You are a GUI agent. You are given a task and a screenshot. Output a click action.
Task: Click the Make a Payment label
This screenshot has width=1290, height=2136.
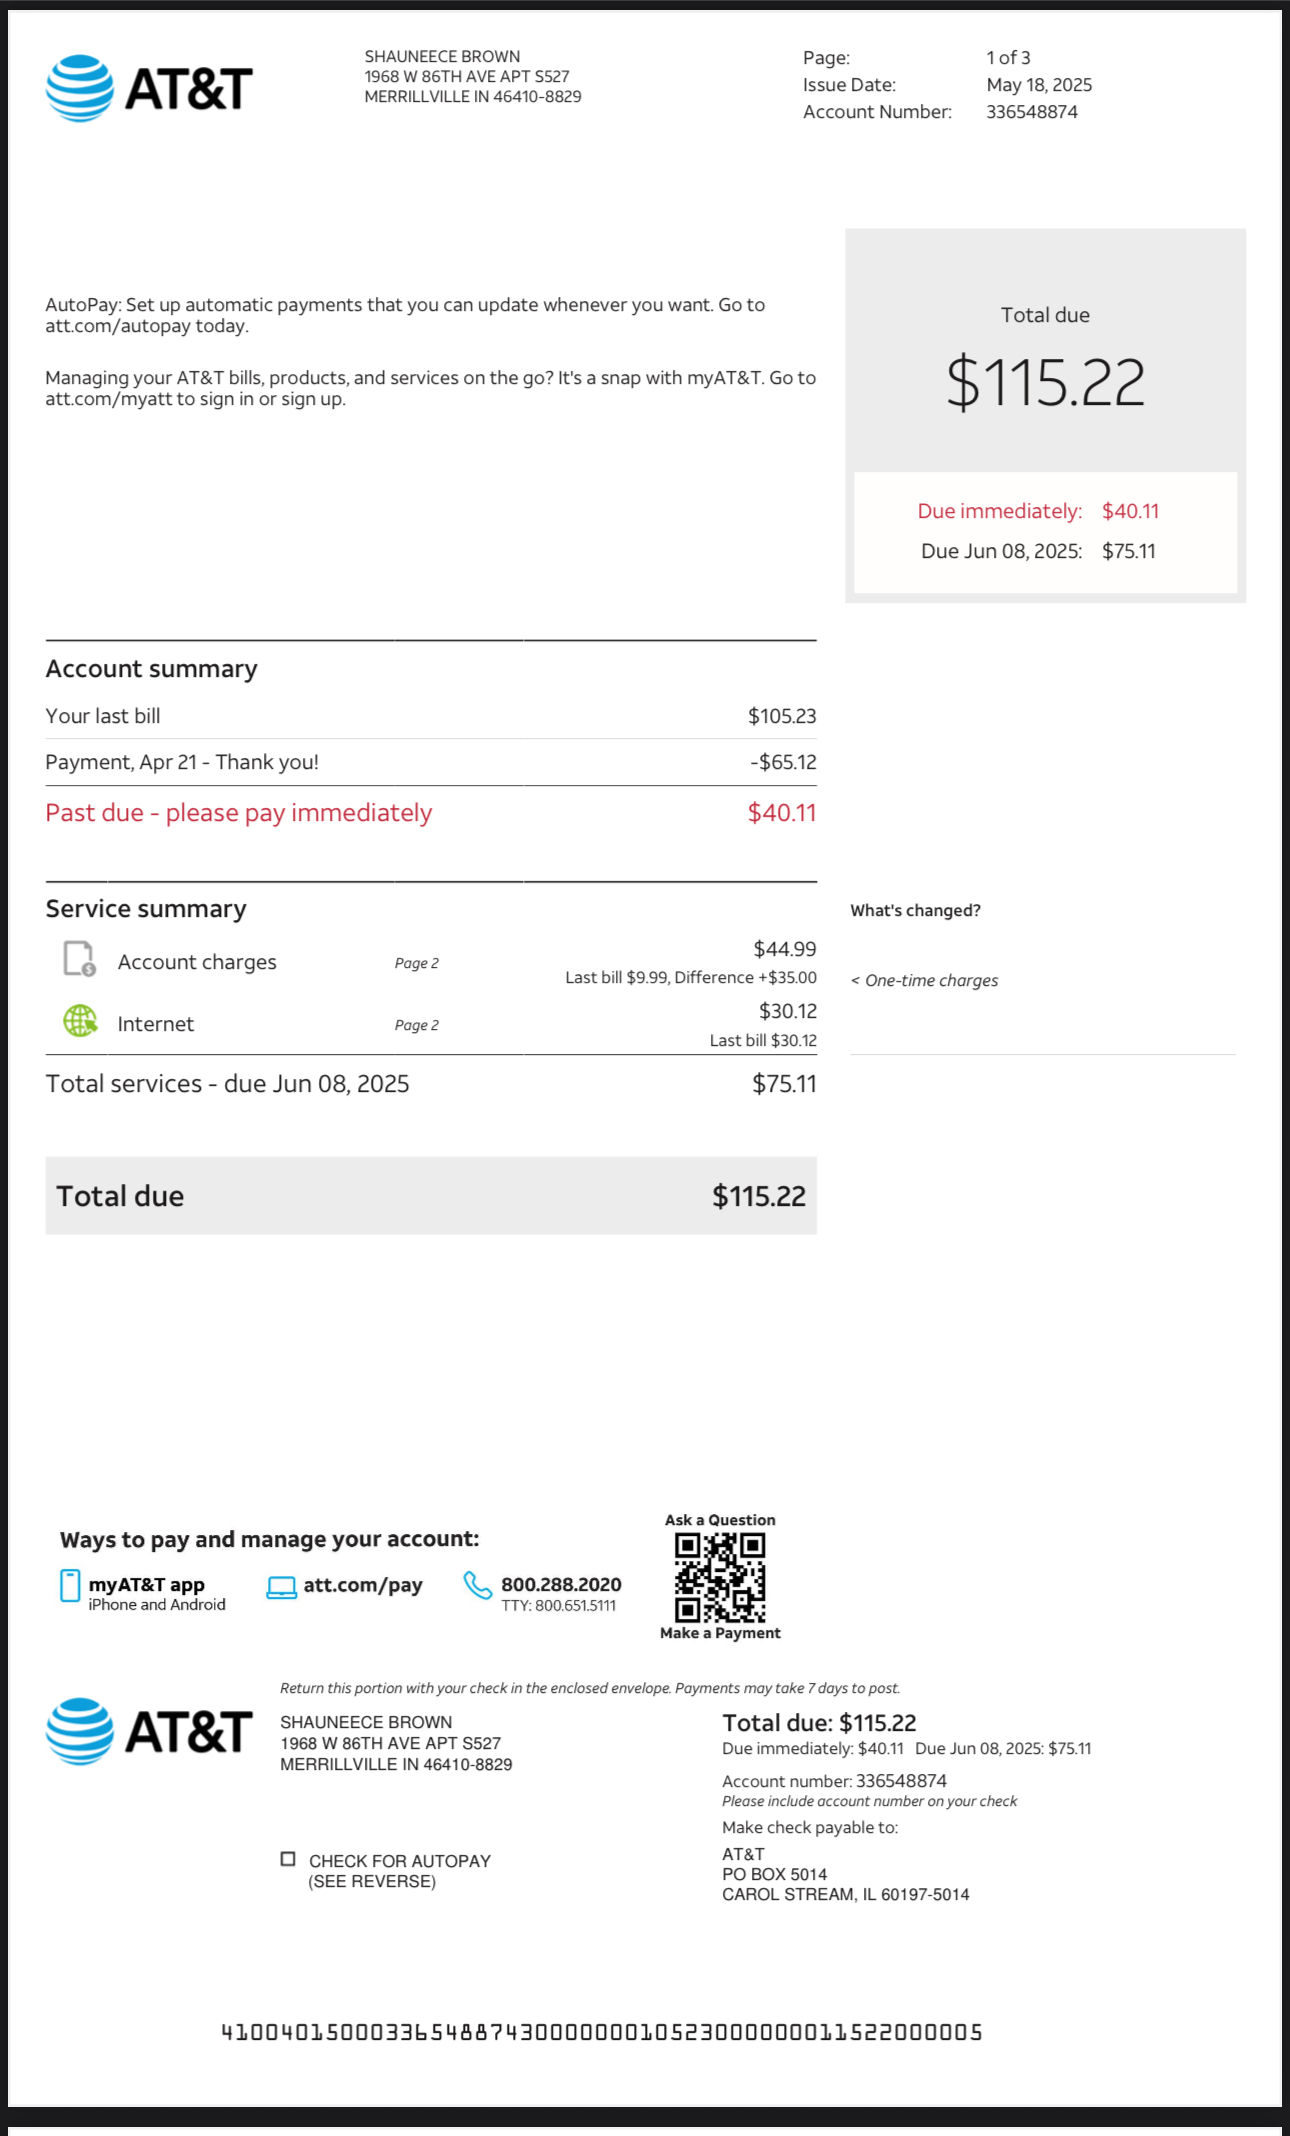(720, 1633)
